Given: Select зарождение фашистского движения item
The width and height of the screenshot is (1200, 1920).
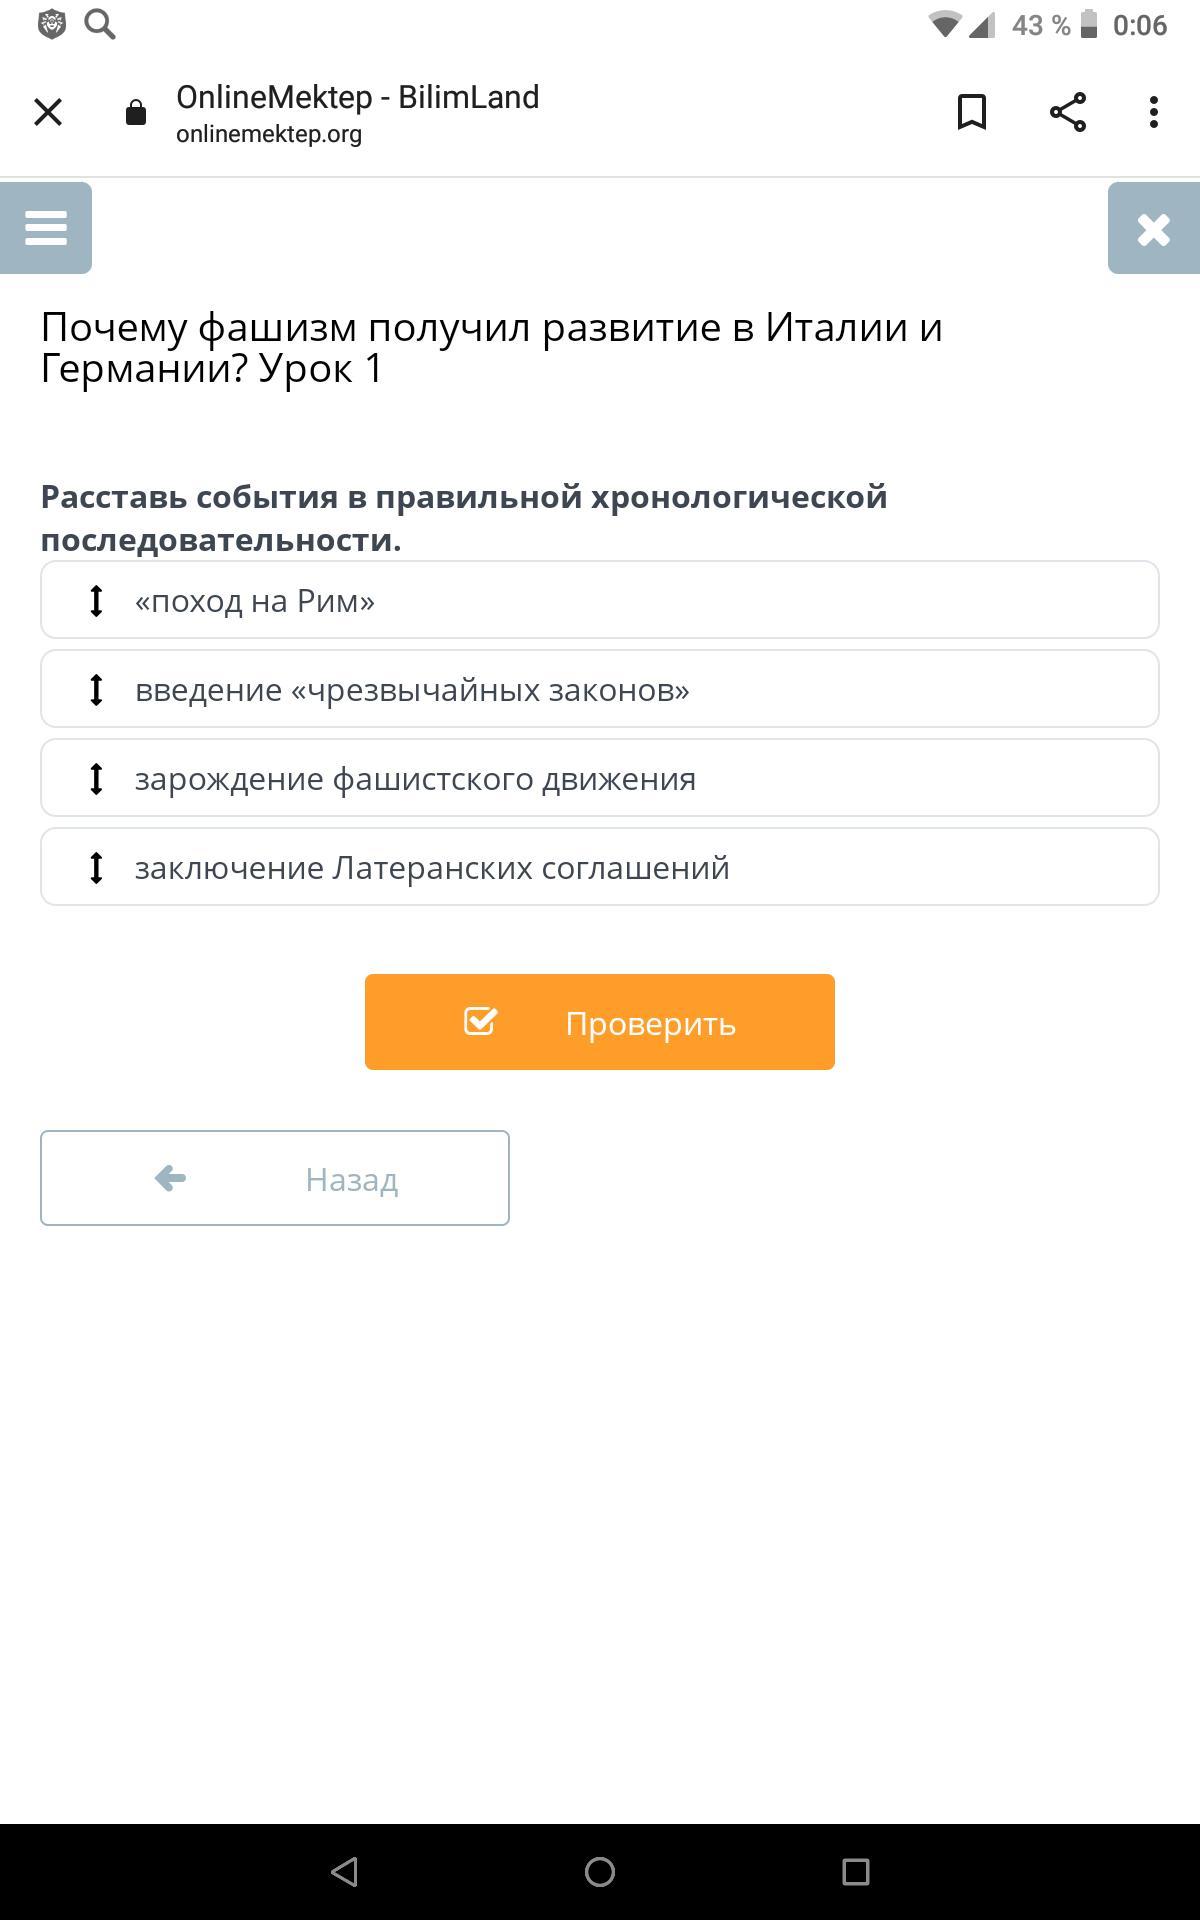Looking at the screenshot, I should point(600,778).
